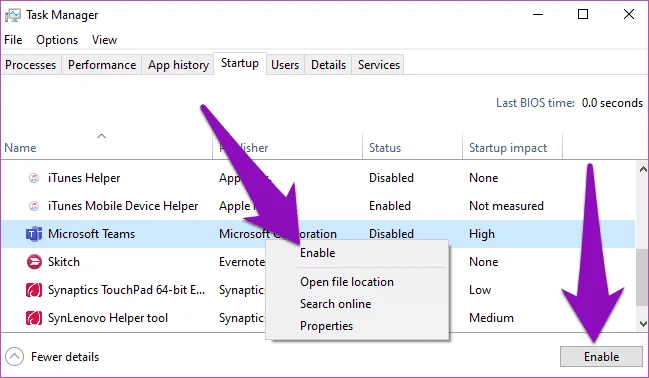Select the iTunes Mobile Device Helper name
The image size is (649, 378).
[x=123, y=206]
